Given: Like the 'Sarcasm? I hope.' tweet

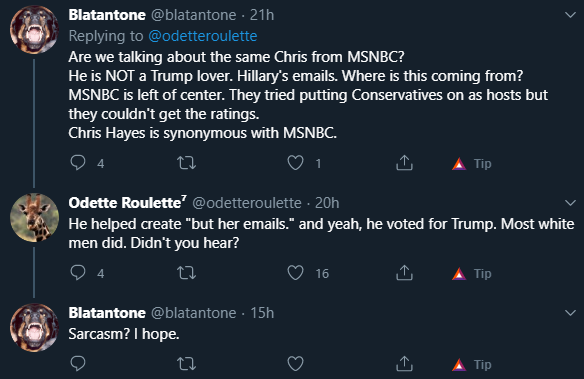Looking at the screenshot, I should (x=295, y=364).
